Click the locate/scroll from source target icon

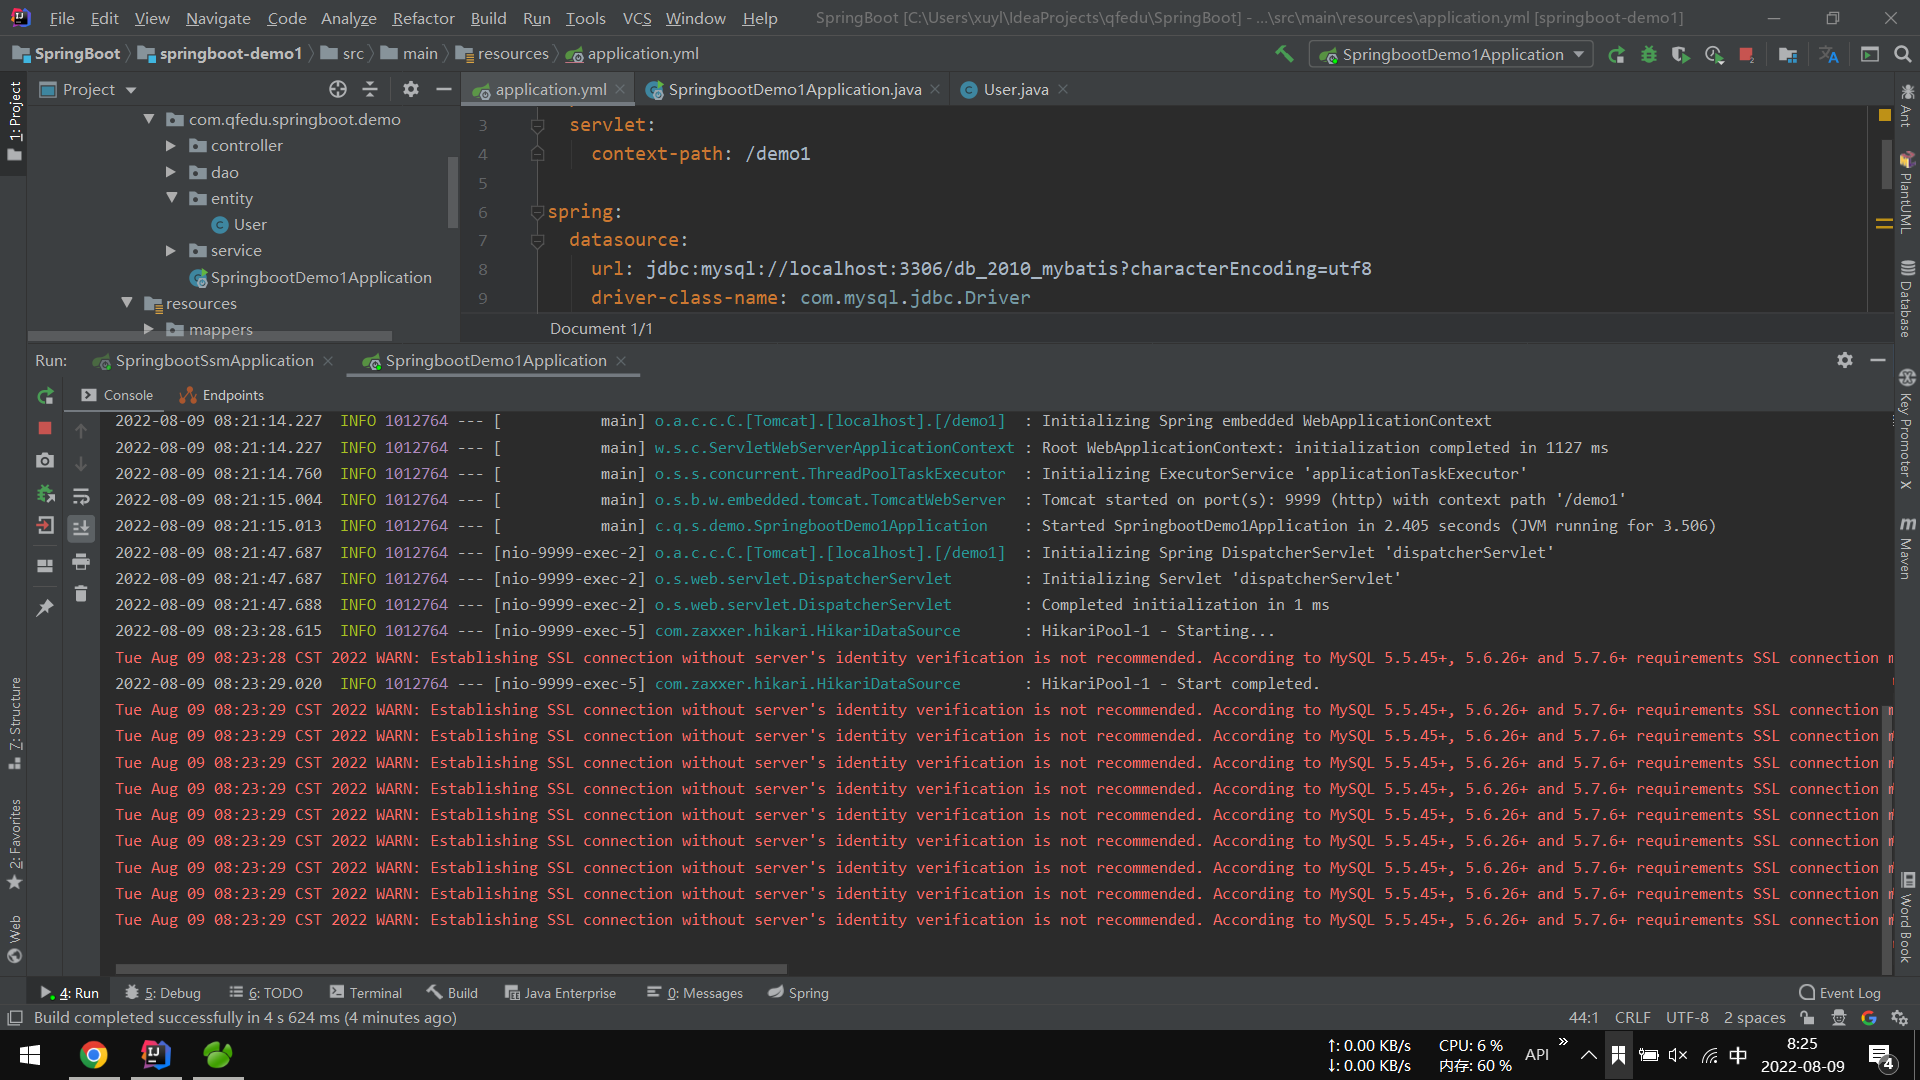click(x=338, y=89)
